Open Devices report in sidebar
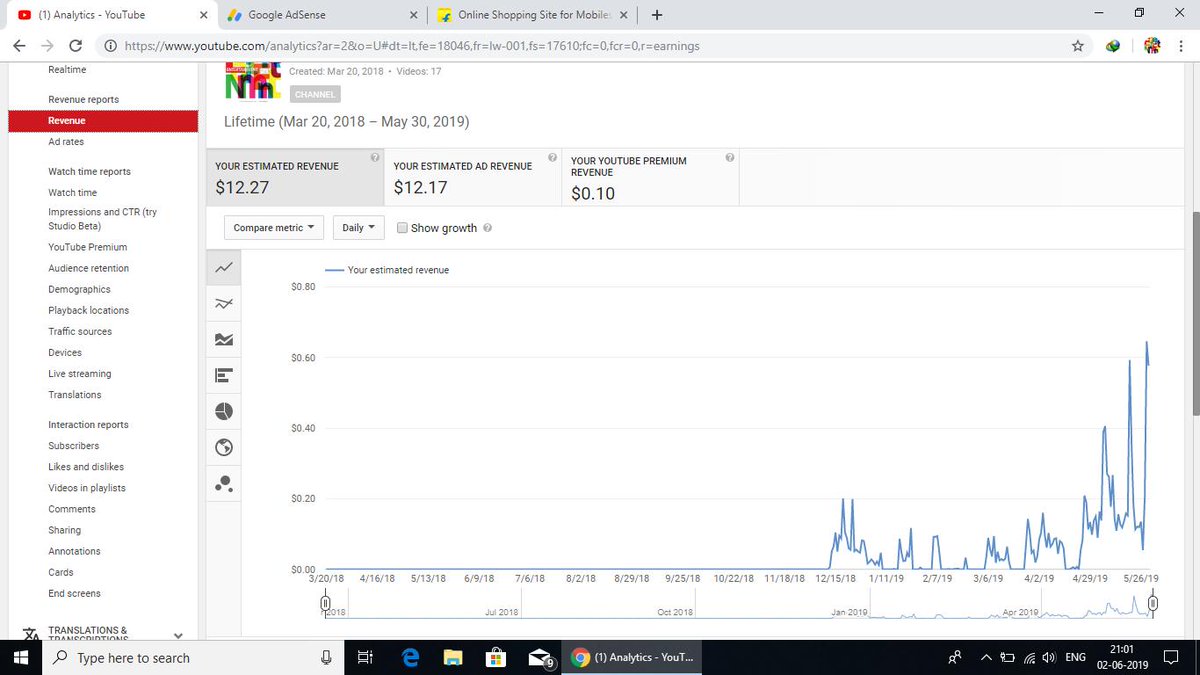 [65, 352]
